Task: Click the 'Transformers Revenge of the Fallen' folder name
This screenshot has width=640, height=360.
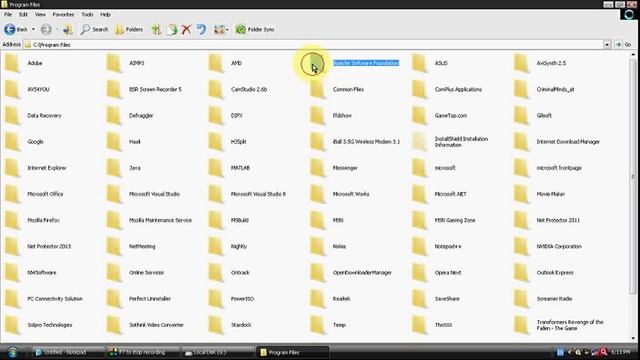Action: 570,325
